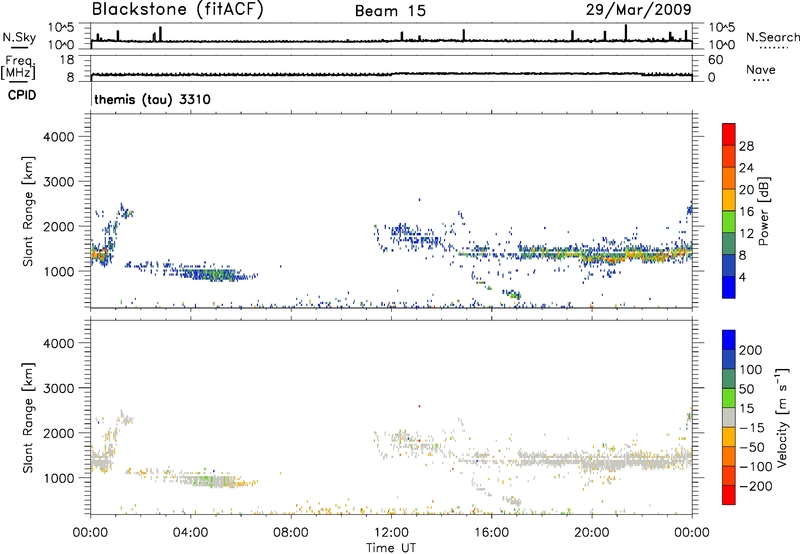Select the gray segment of the velocity colorbar
Image resolution: width=800 pixels, height=554 pixels.
(729, 417)
